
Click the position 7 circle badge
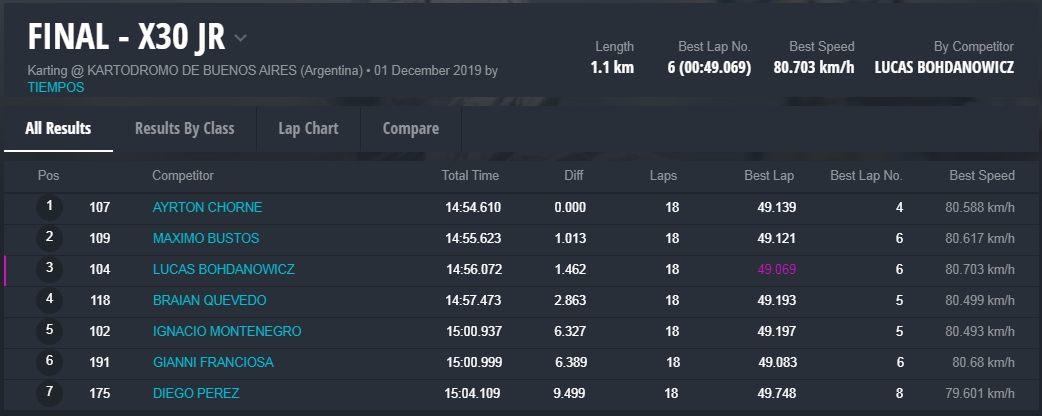[49, 394]
